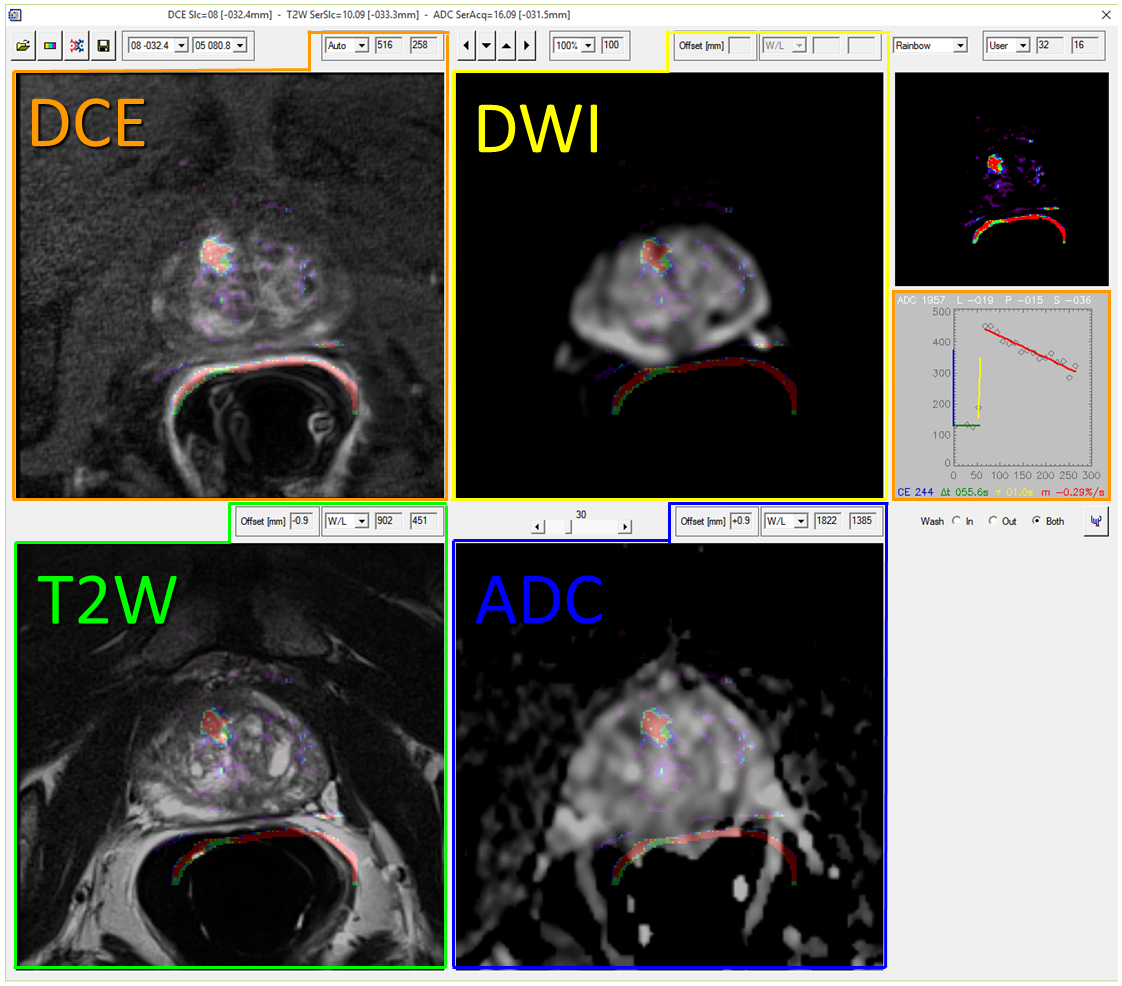Open the User preset dropdown
This screenshot has width=1122, height=986.
(1022, 46)
